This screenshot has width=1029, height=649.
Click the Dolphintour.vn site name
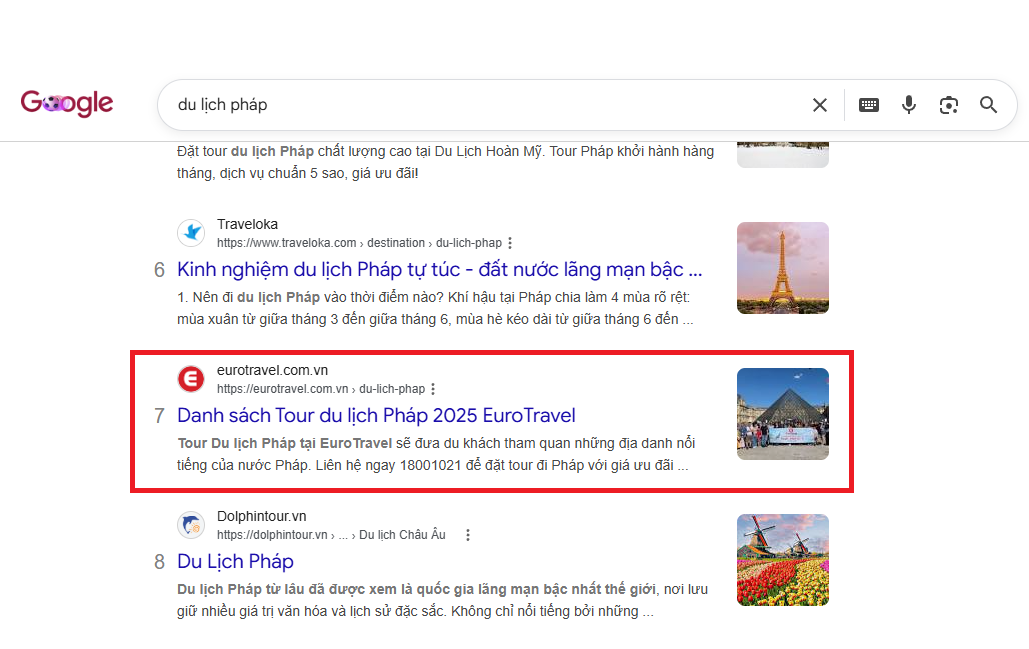[x=262, y=516]
